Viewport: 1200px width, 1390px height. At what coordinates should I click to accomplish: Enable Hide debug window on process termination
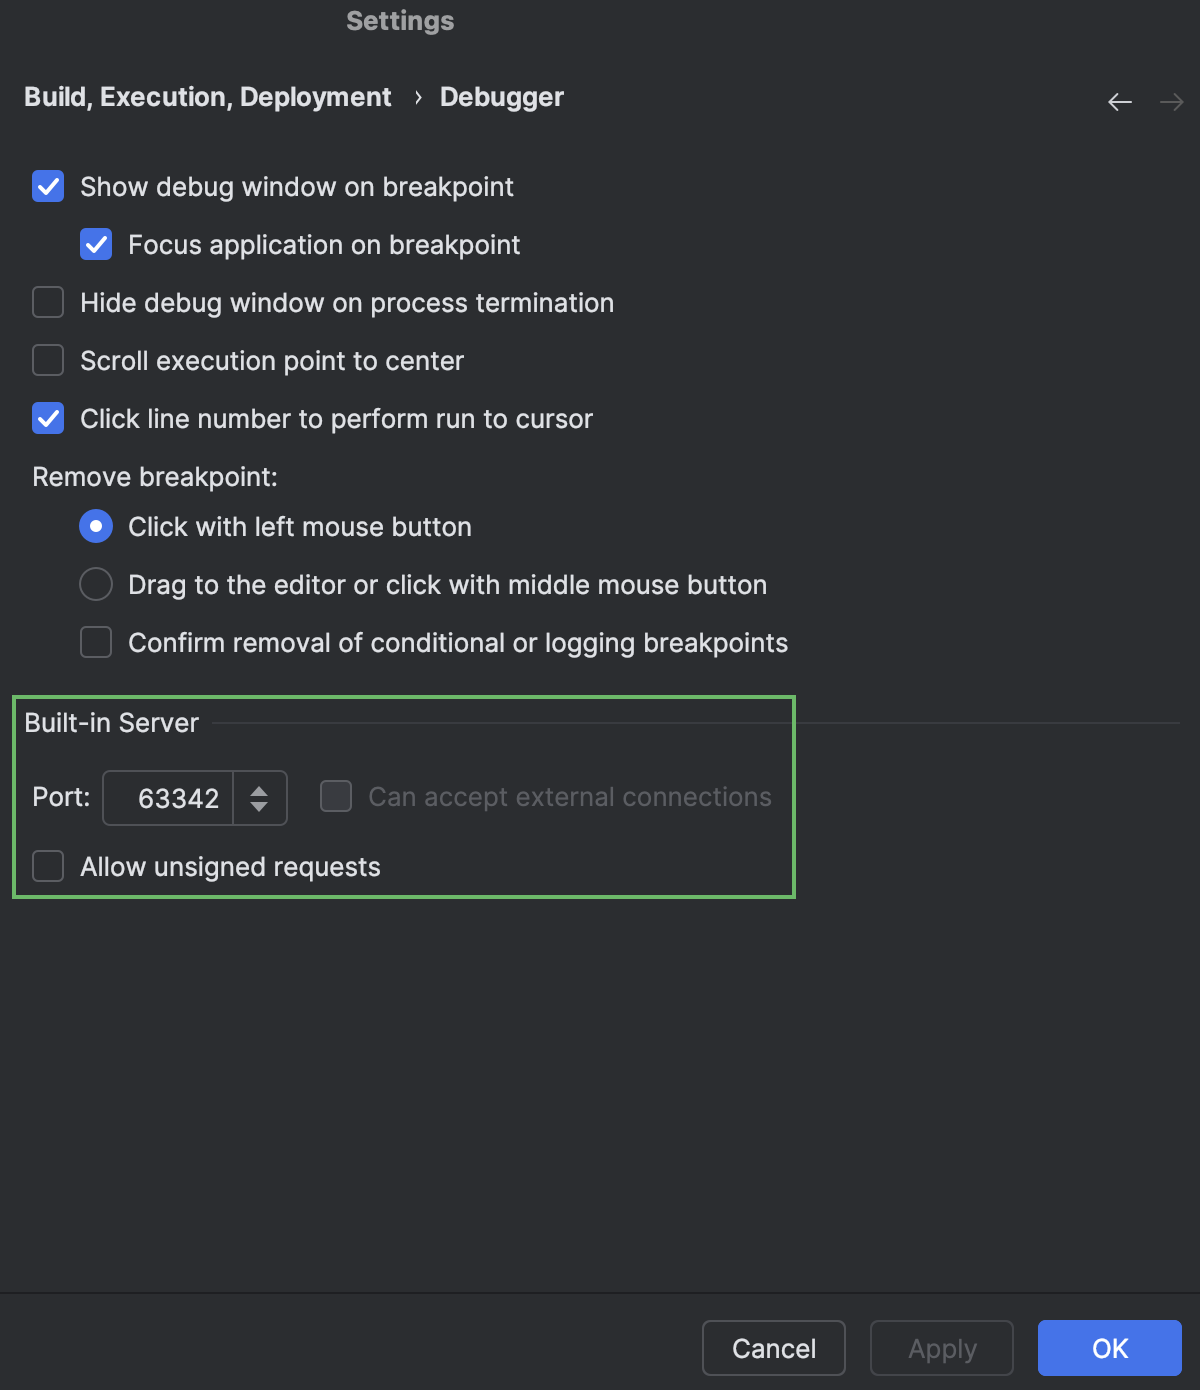click(47, 302)
